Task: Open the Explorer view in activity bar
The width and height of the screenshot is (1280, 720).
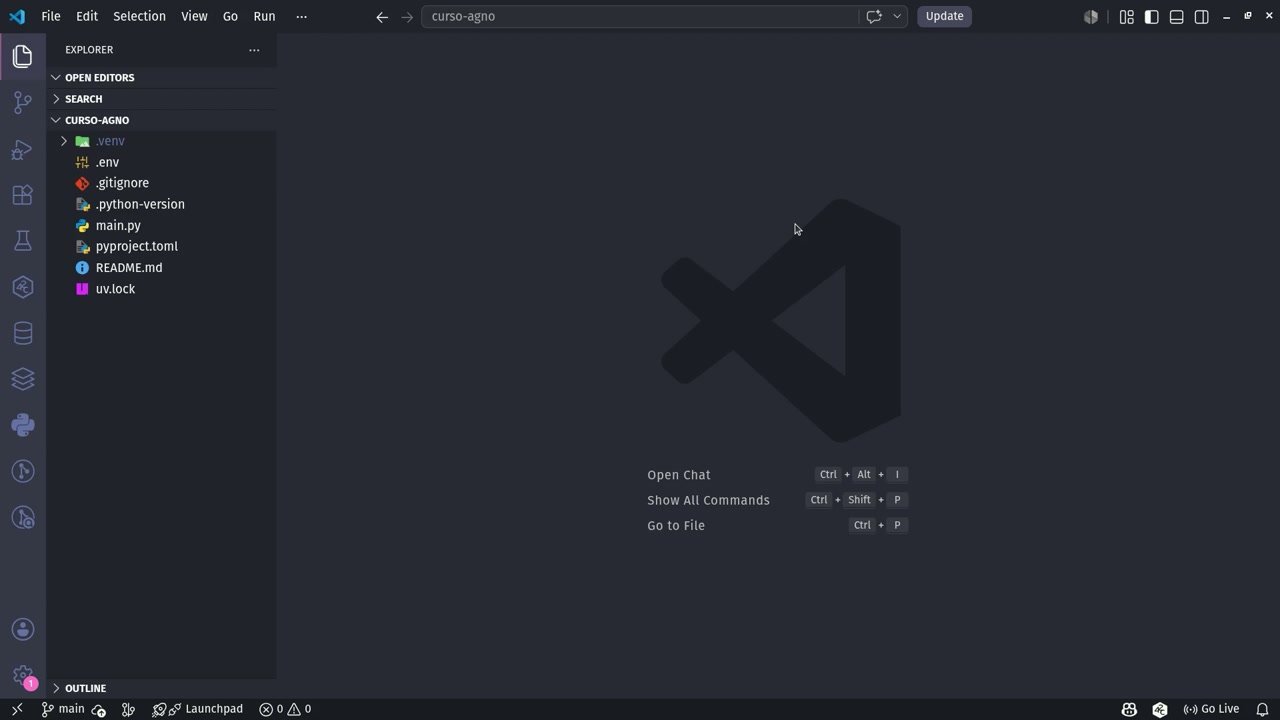Action: (x=22, y=56)
